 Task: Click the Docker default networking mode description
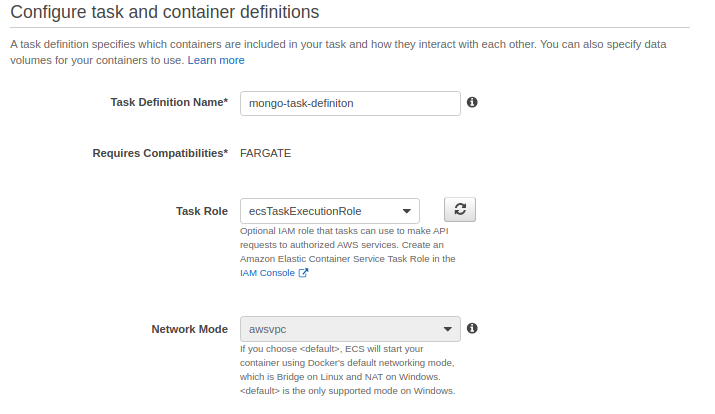(347, 370)
